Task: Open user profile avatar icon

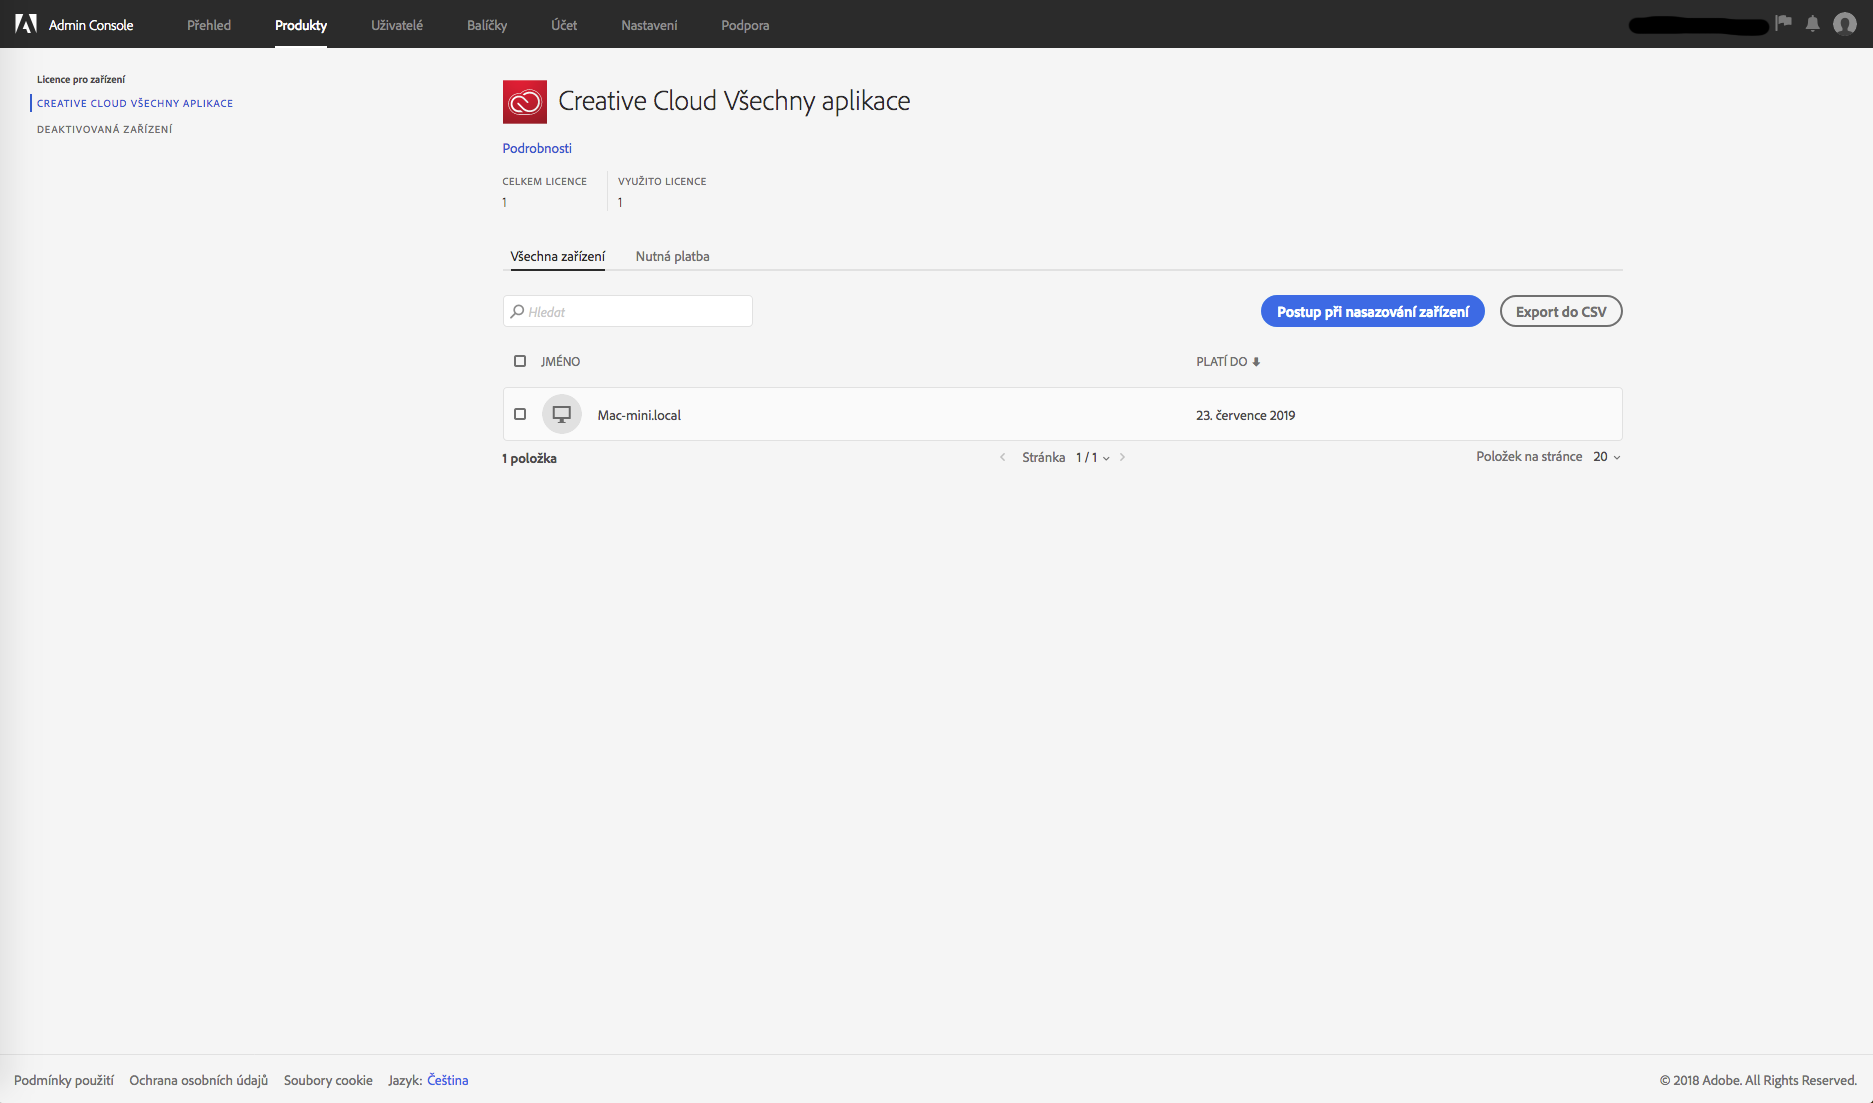Action: [1845, 24]
